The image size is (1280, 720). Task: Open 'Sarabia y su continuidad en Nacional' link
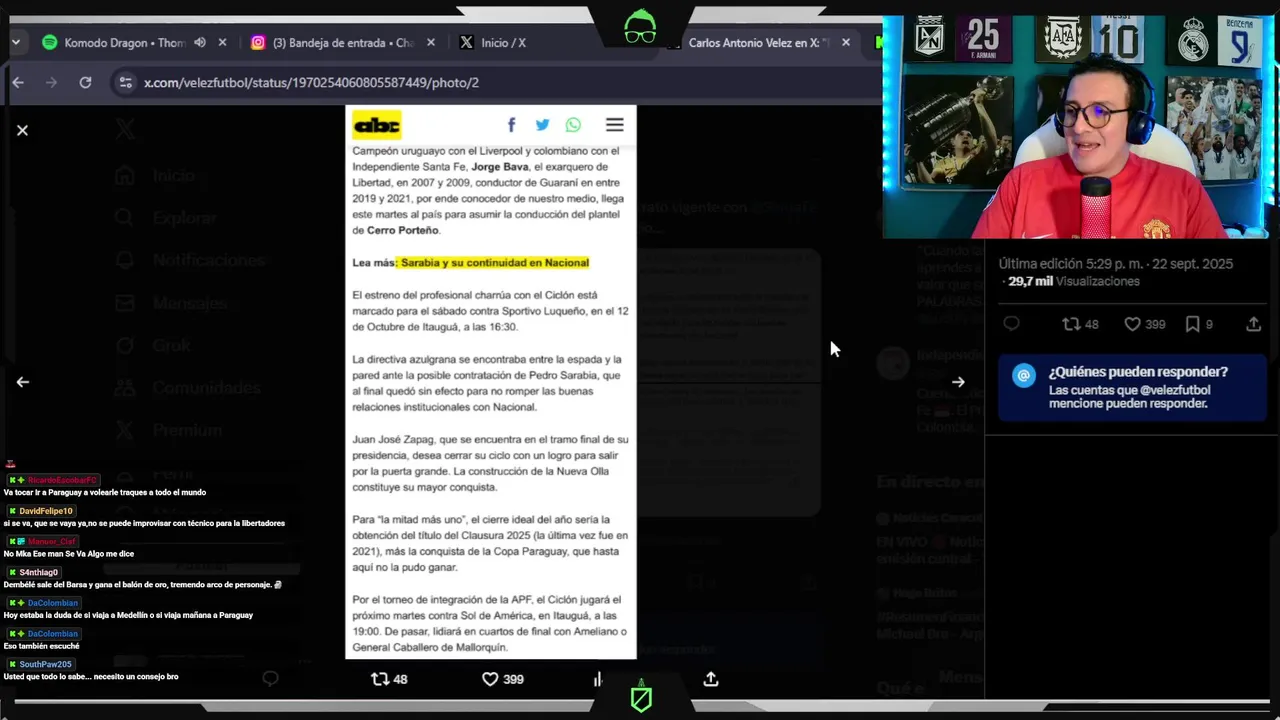(x=494, y=262)
